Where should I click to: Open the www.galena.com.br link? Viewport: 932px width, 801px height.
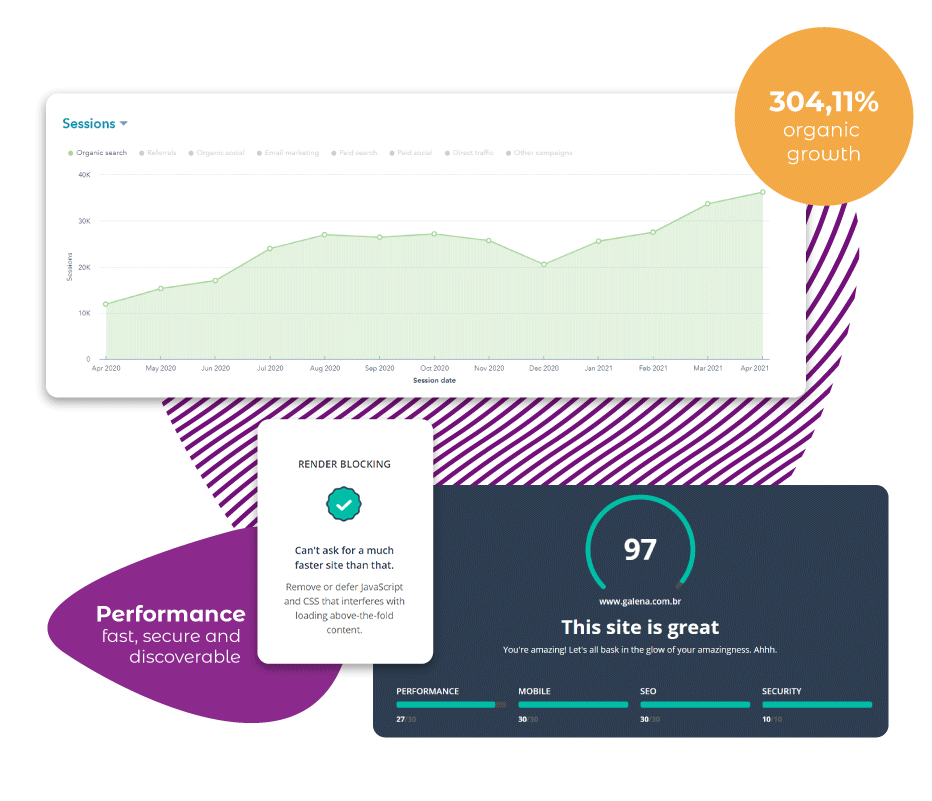[640, 602]
